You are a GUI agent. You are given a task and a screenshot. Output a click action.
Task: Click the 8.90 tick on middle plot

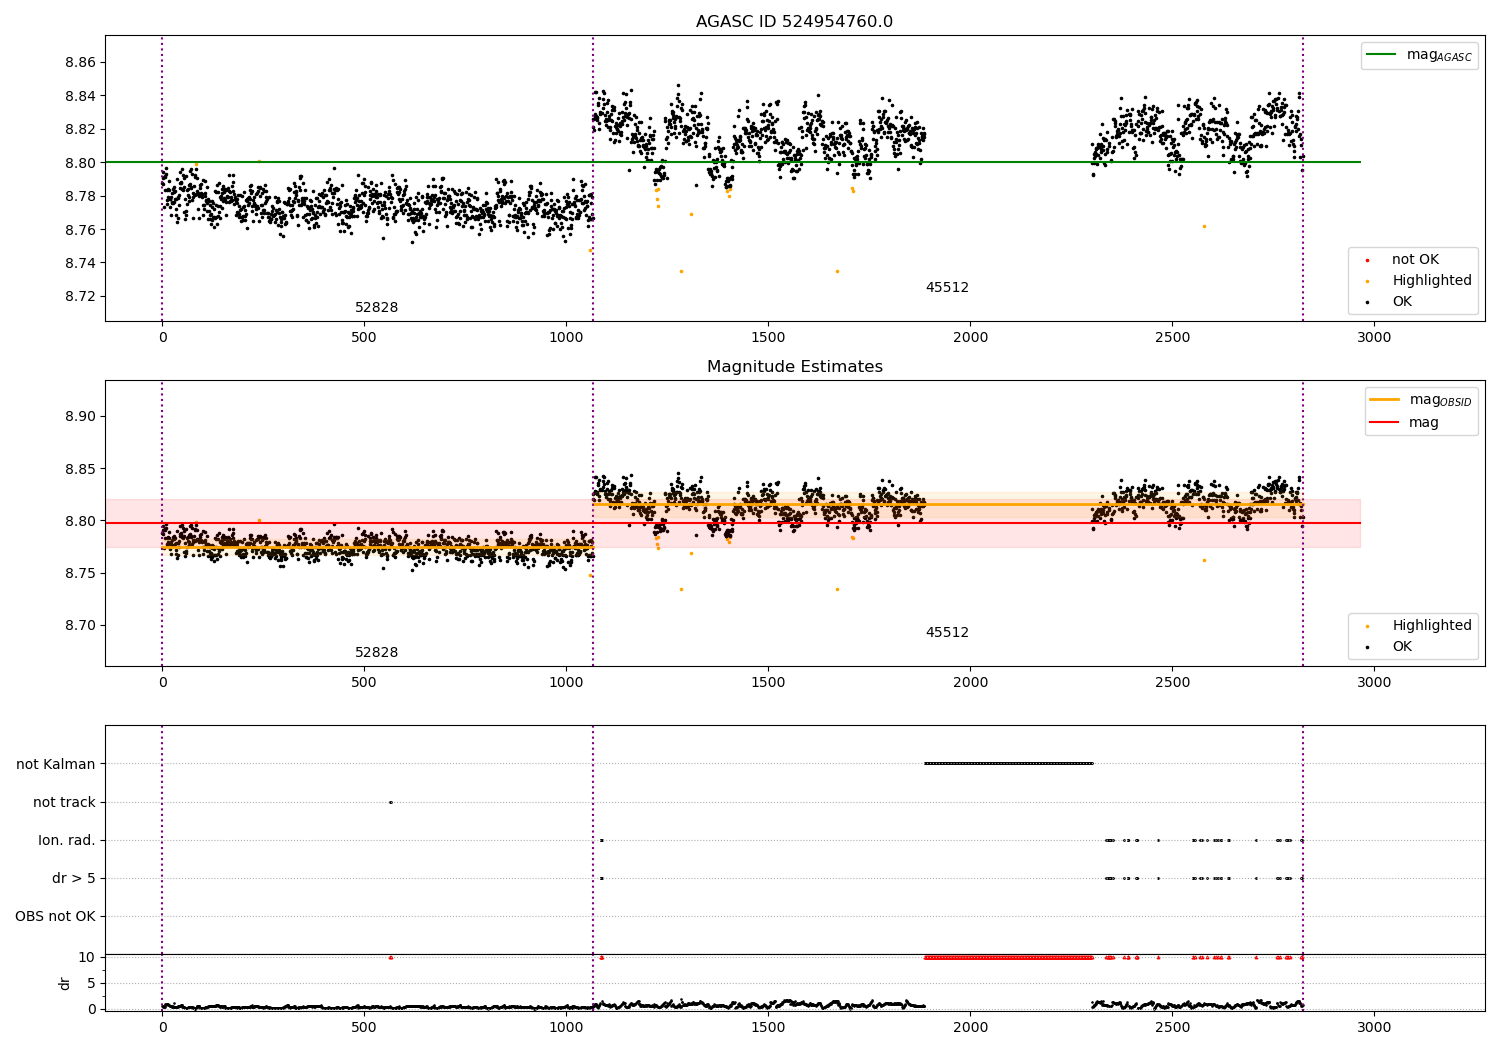[x=80, y=417]
